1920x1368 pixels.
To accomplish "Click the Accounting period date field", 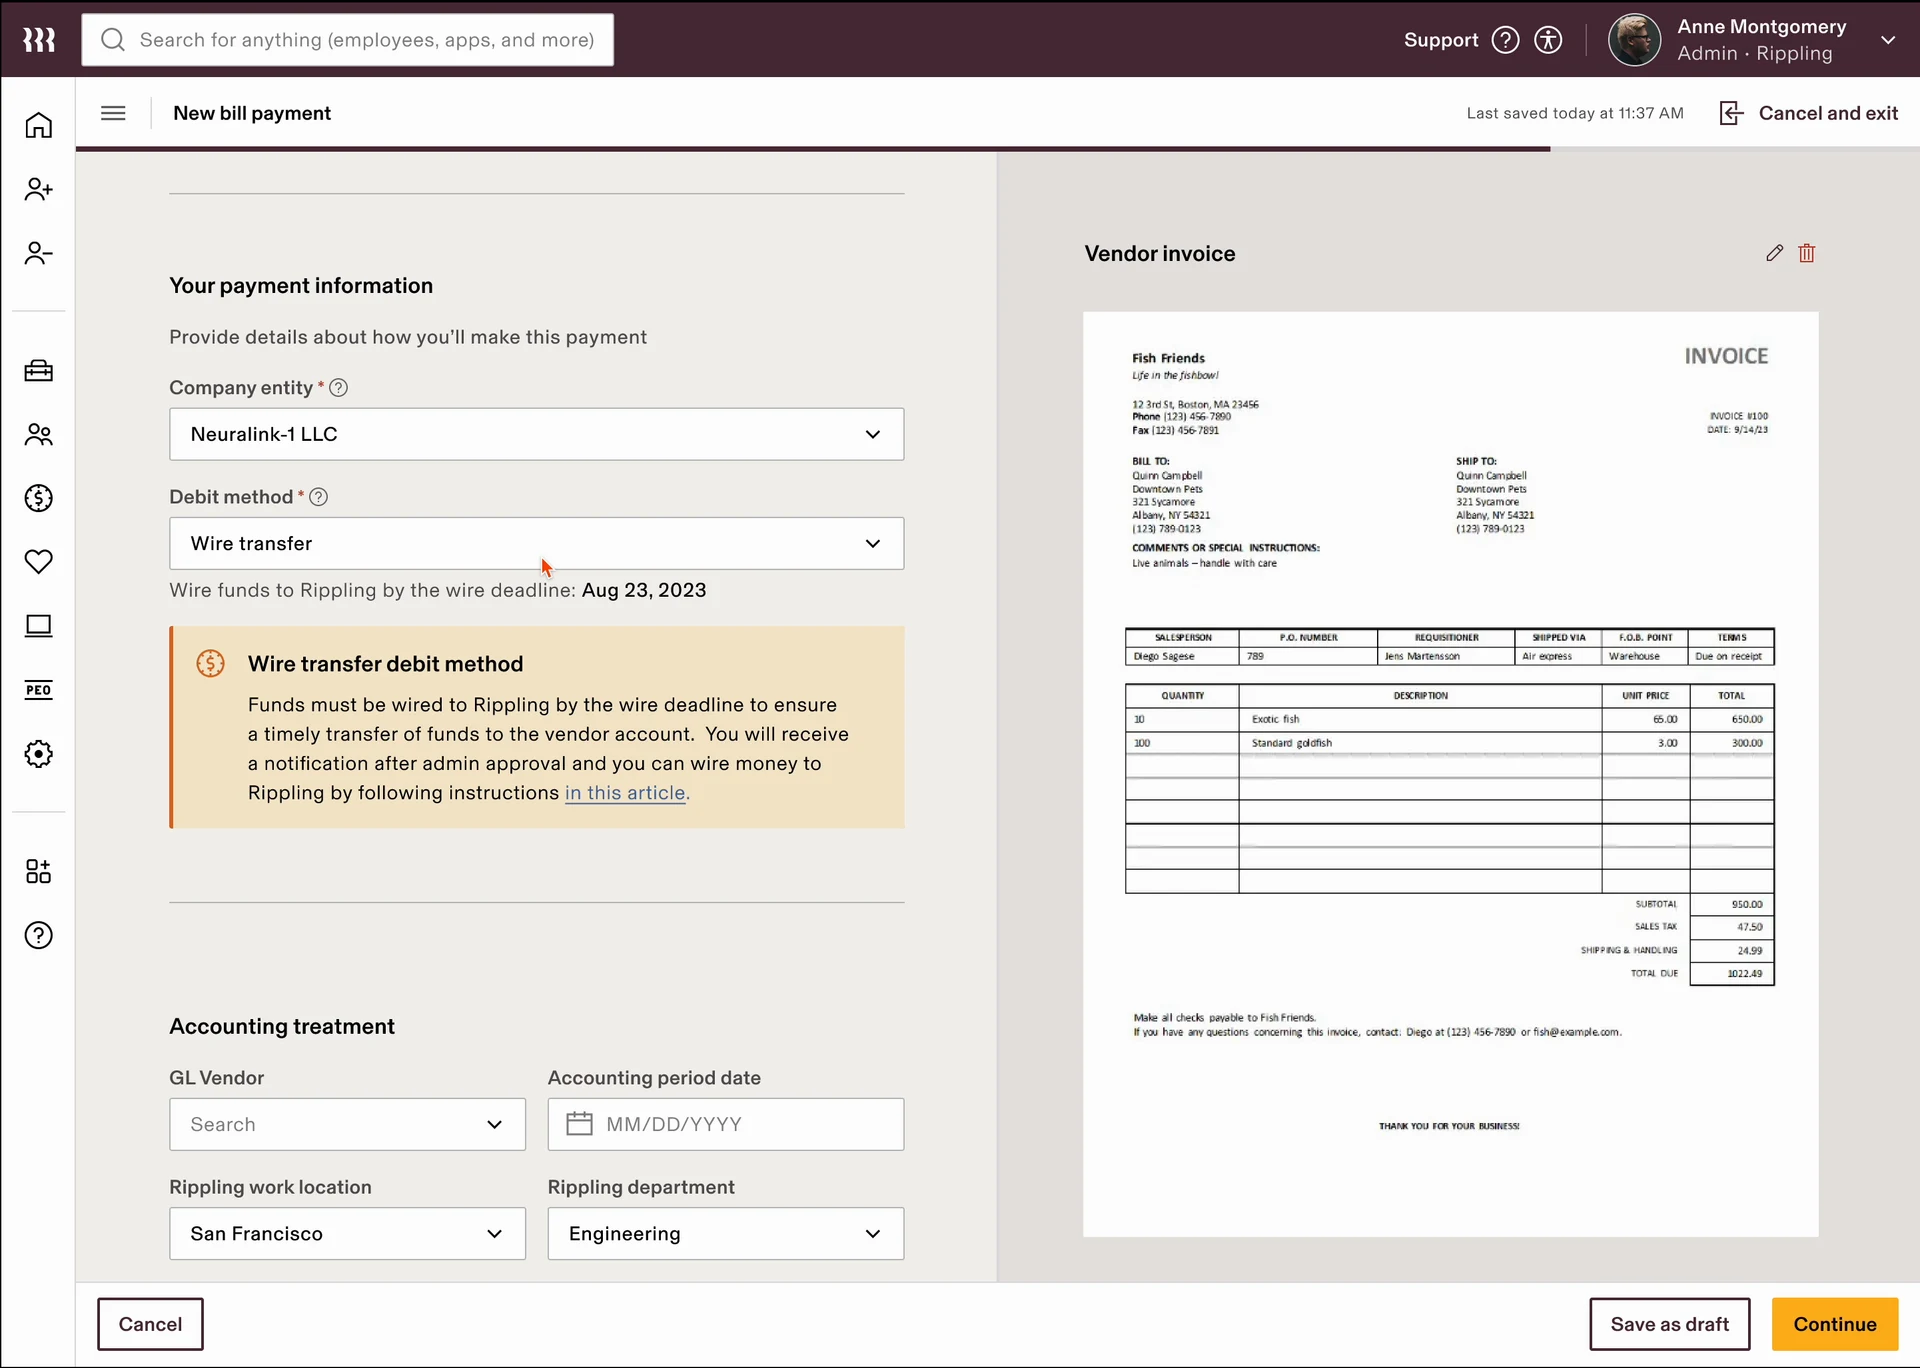I will (725, 1124).
